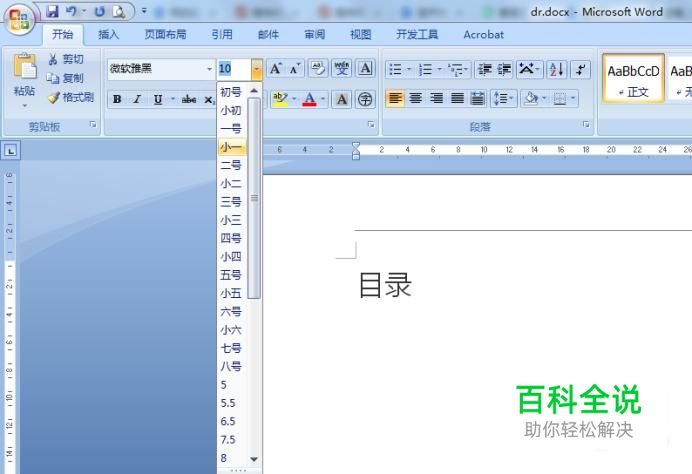Screen dimensions: 692x474
Task: Apply multilevel list
Action: [x=455, y=69]
